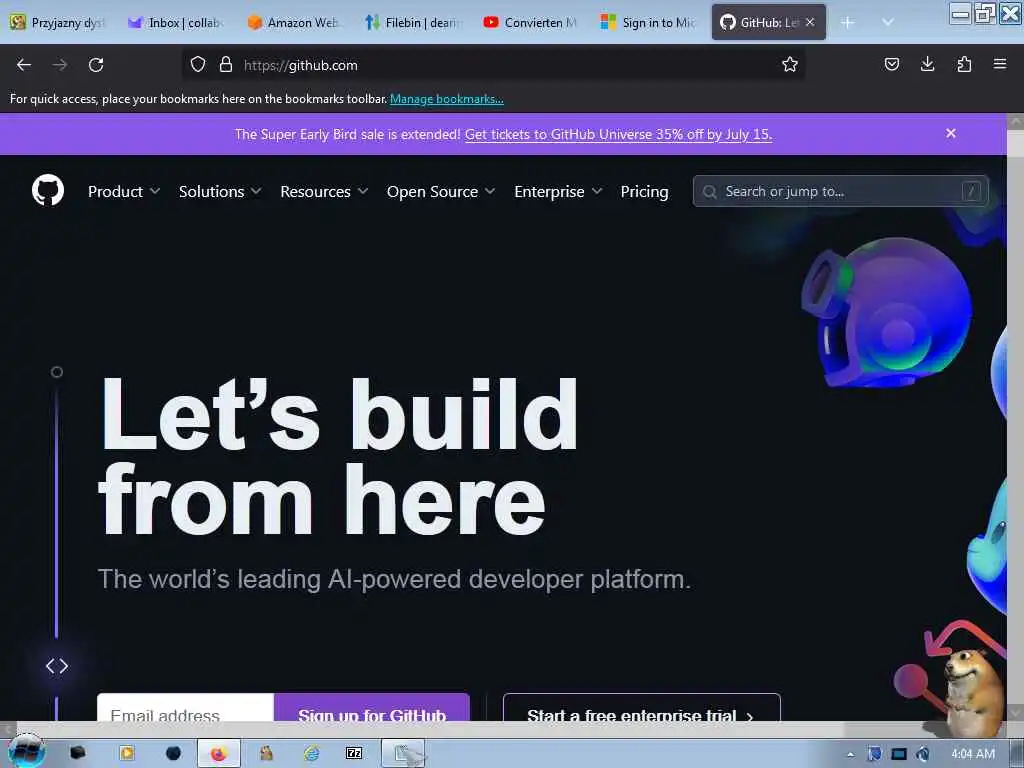Click the network tray icon
The image size is (1024, 768).
click(899, 754)
